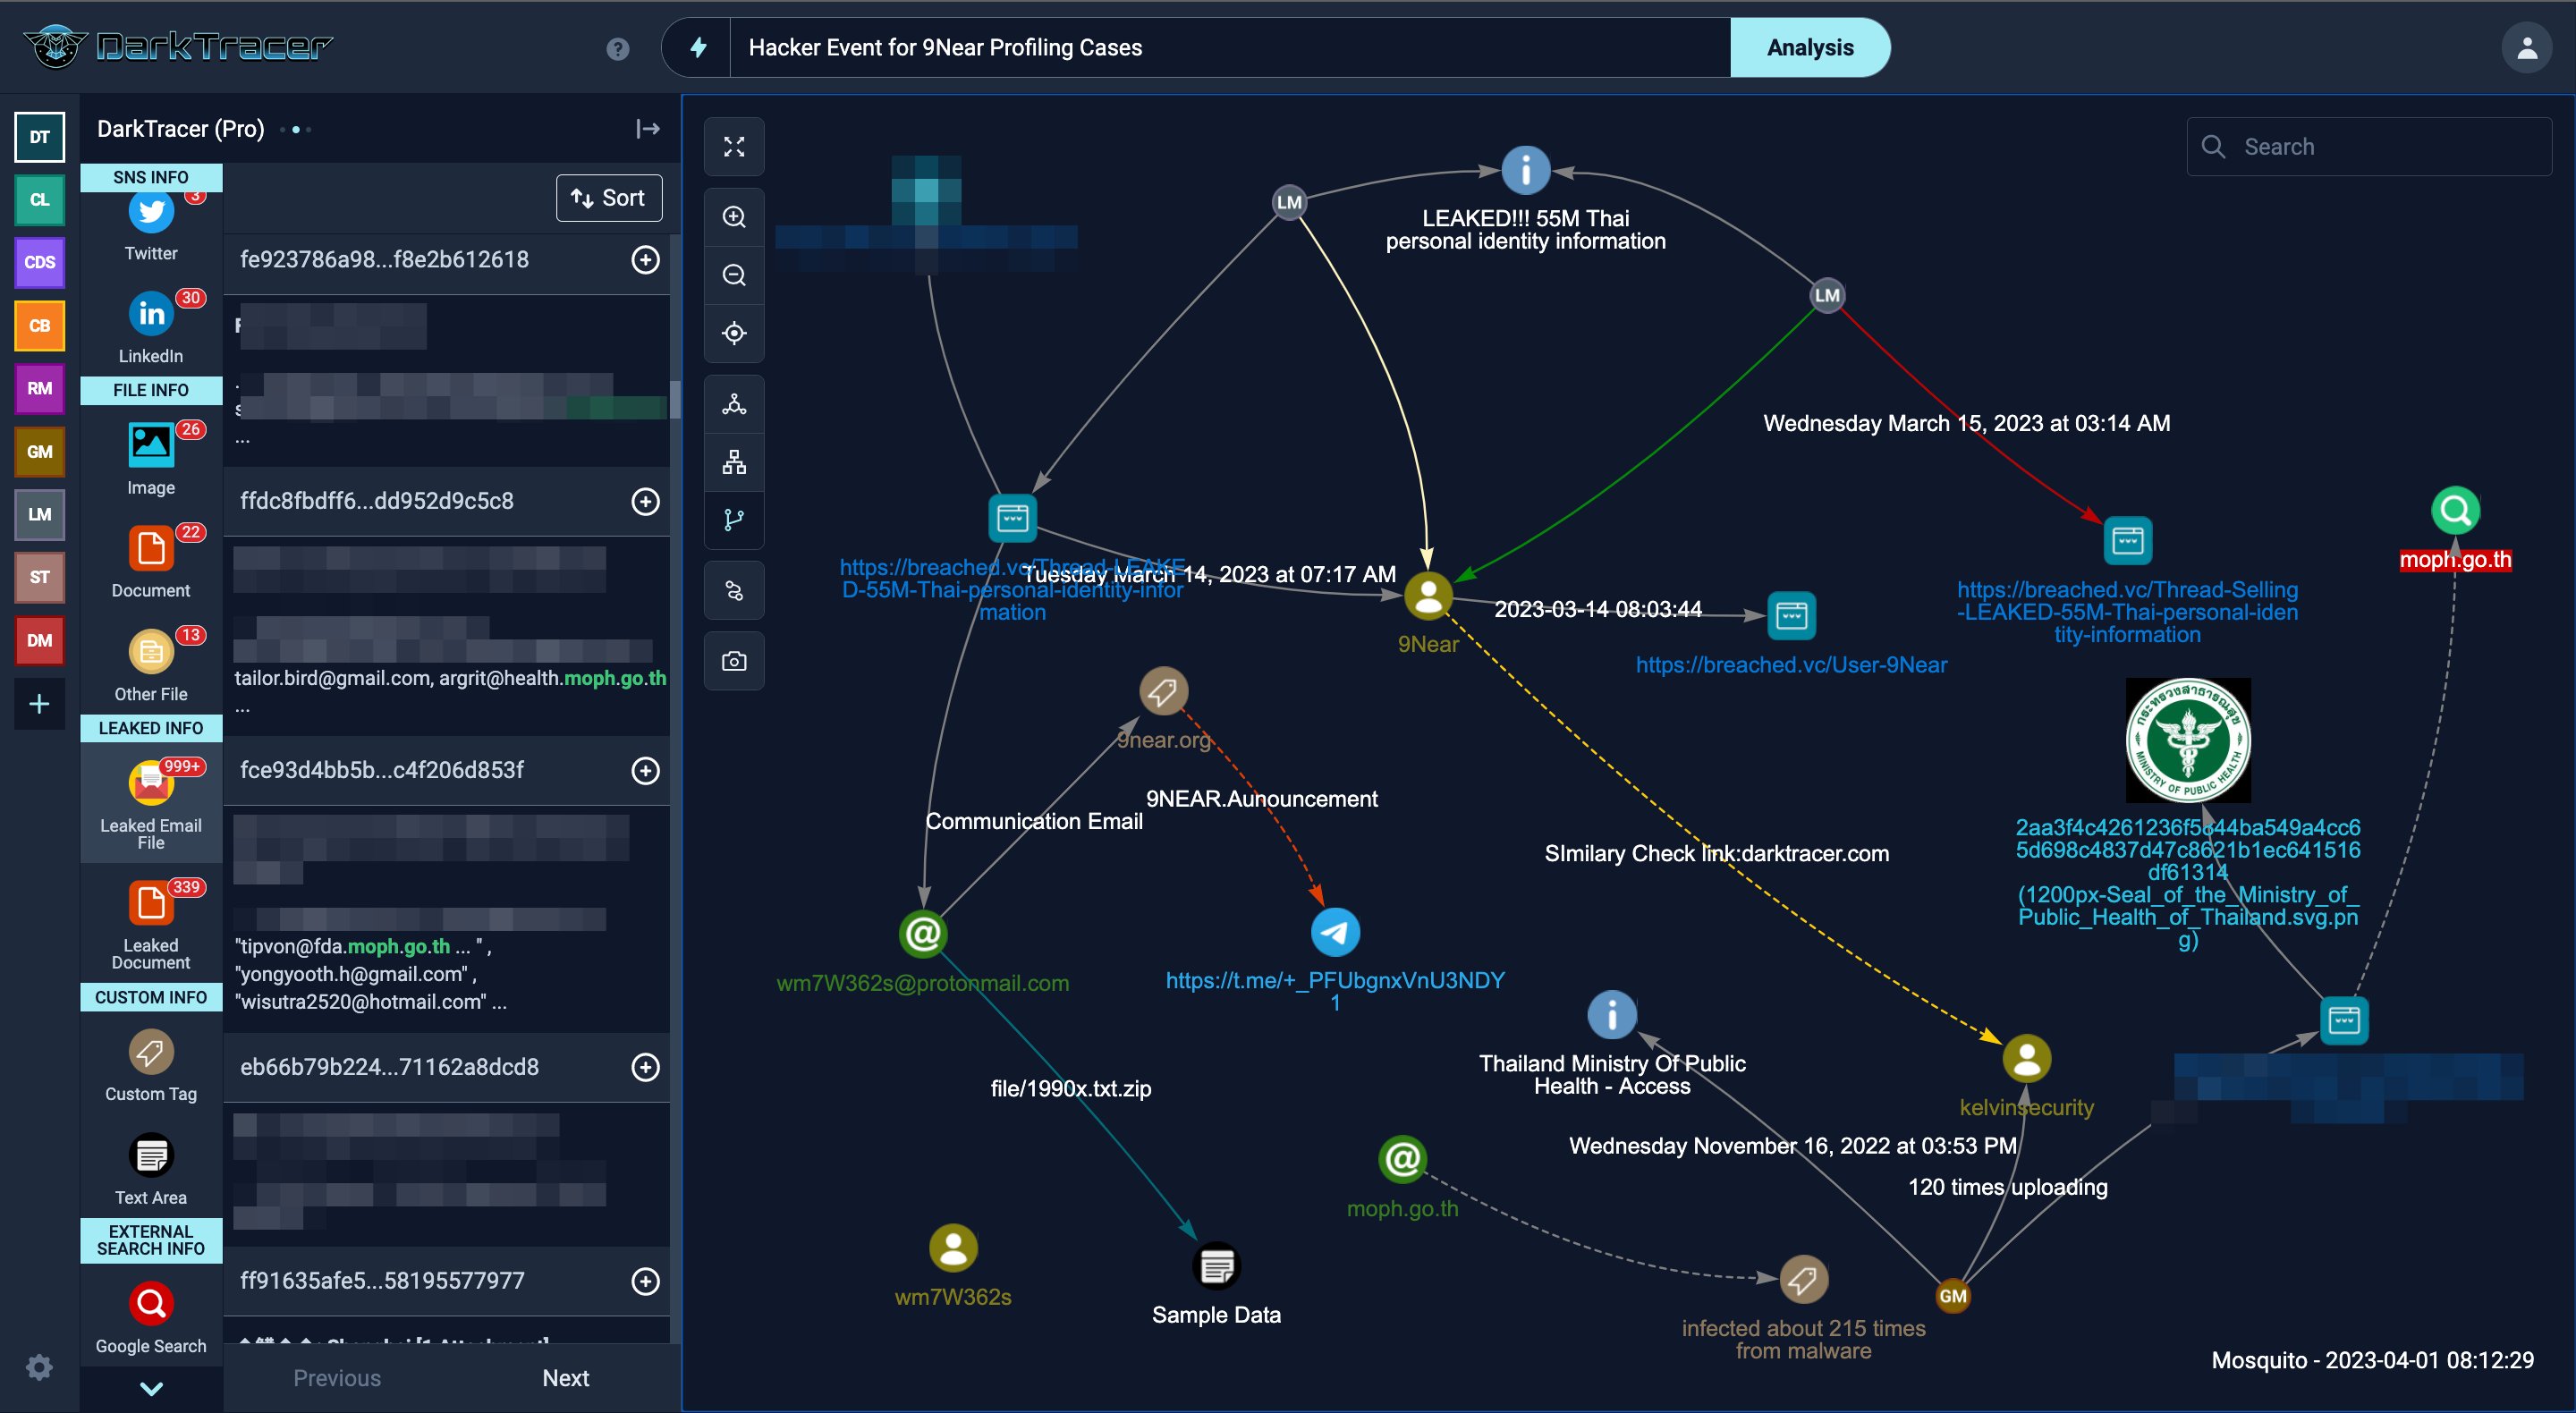The width and height of the screenshot is (2576, 1413).
Task: Select the wm7W362s@protonmail.com email node
Action: point(923,934)
